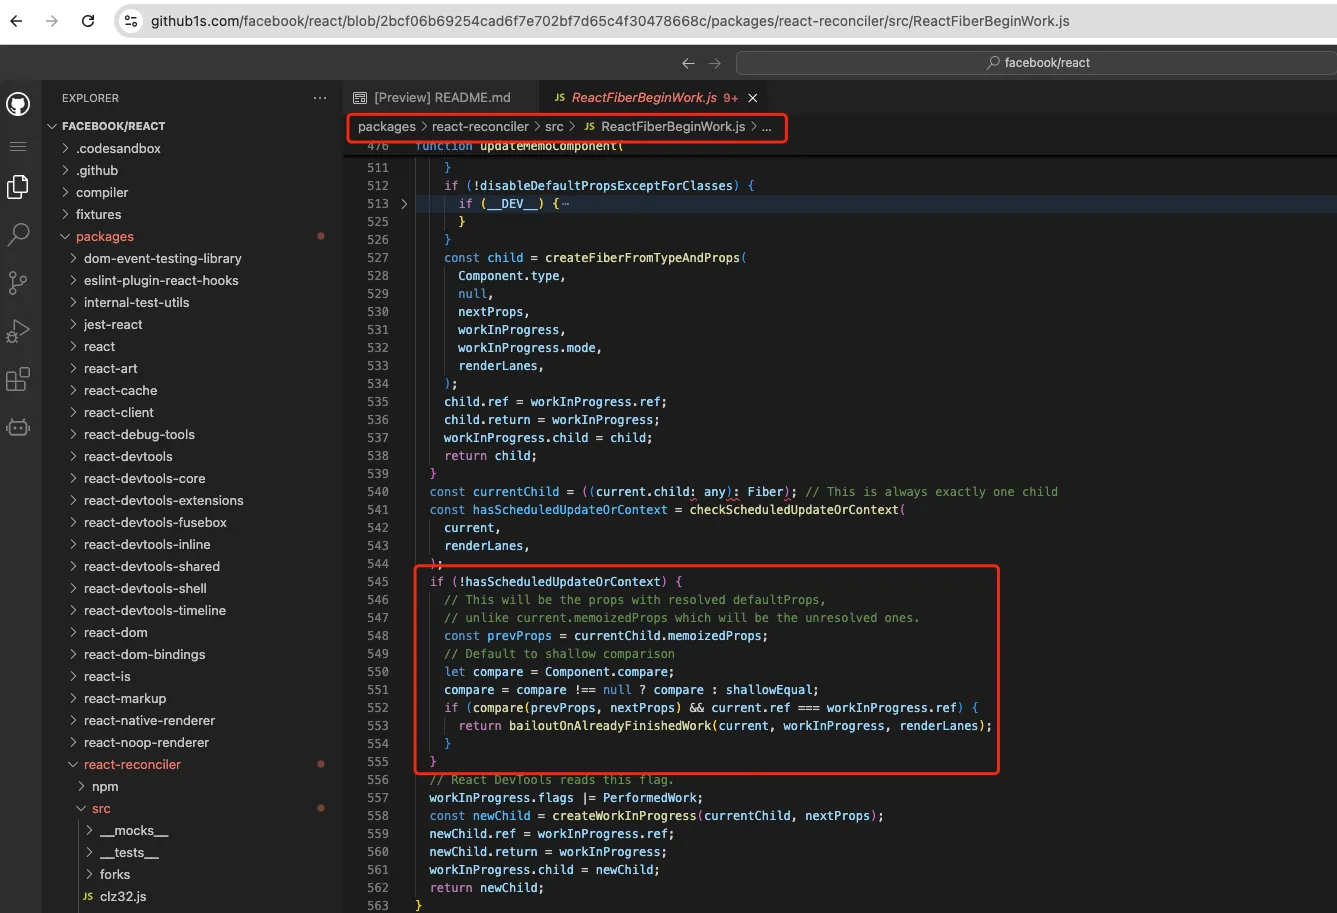Go forward with editor navigation arrow
This screenshot has width=1337, height=913.
click(x=714, y=63)
